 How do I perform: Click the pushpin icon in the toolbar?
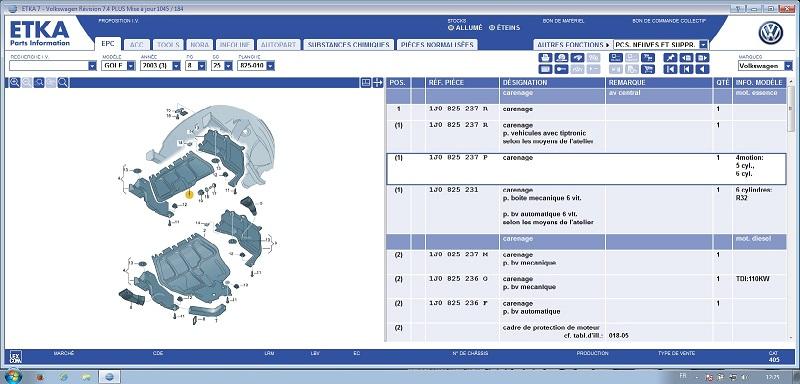tap(670, 58)
